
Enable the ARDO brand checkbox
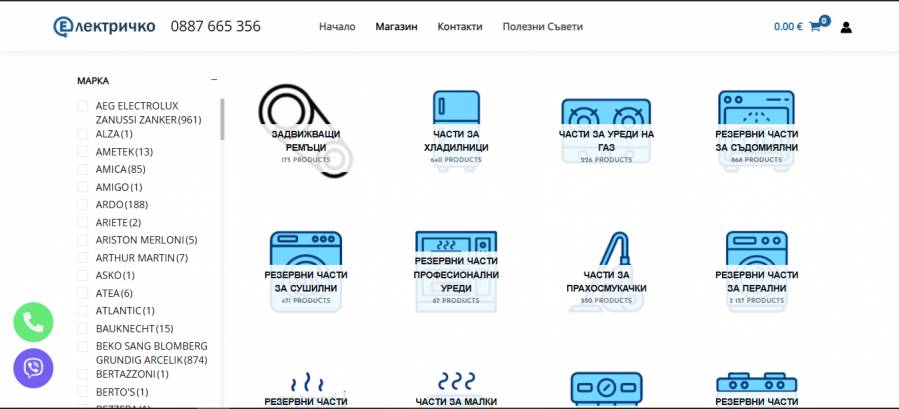[83, 205]
